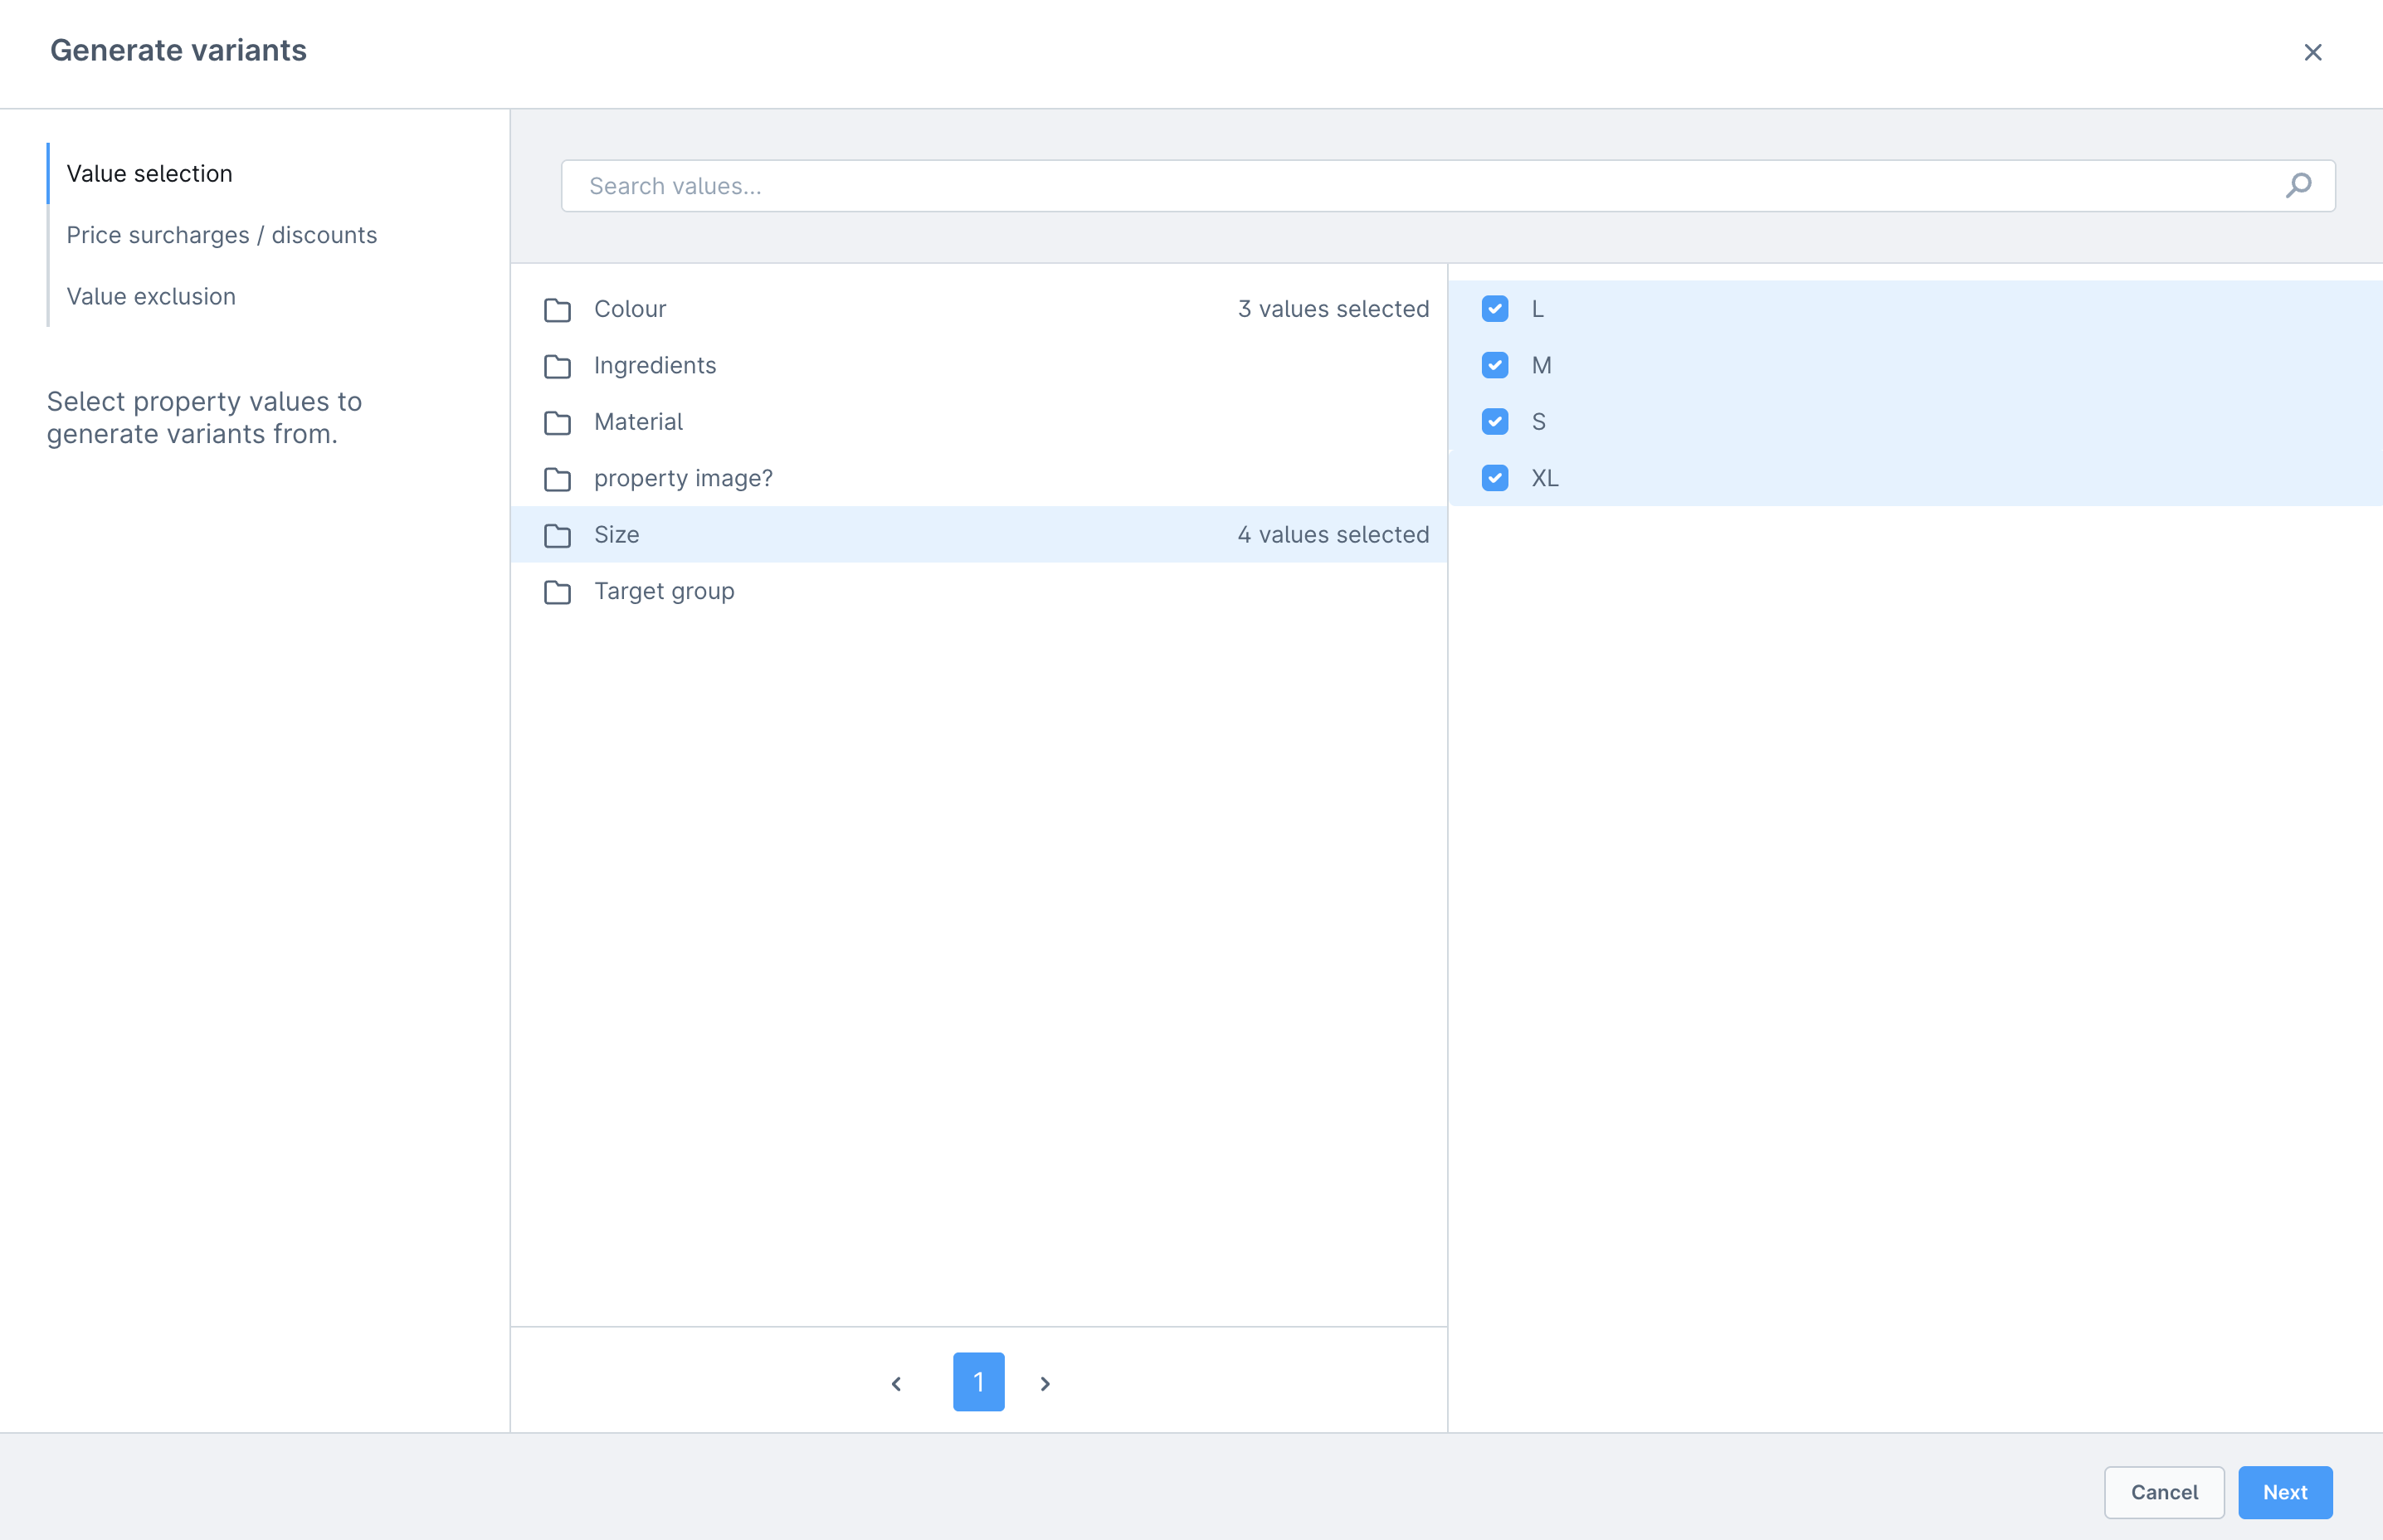Click the Colour folder icon

coord(557,310)
